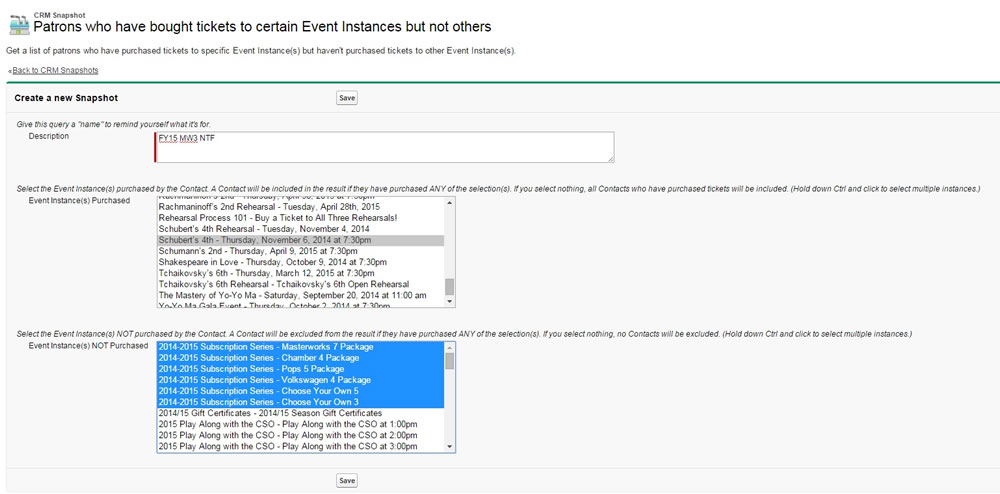The height and width of the screenshot is (494, 1000).
Task: Select Subscription Series - Pops 5 Package
Action: click(300, 369)
